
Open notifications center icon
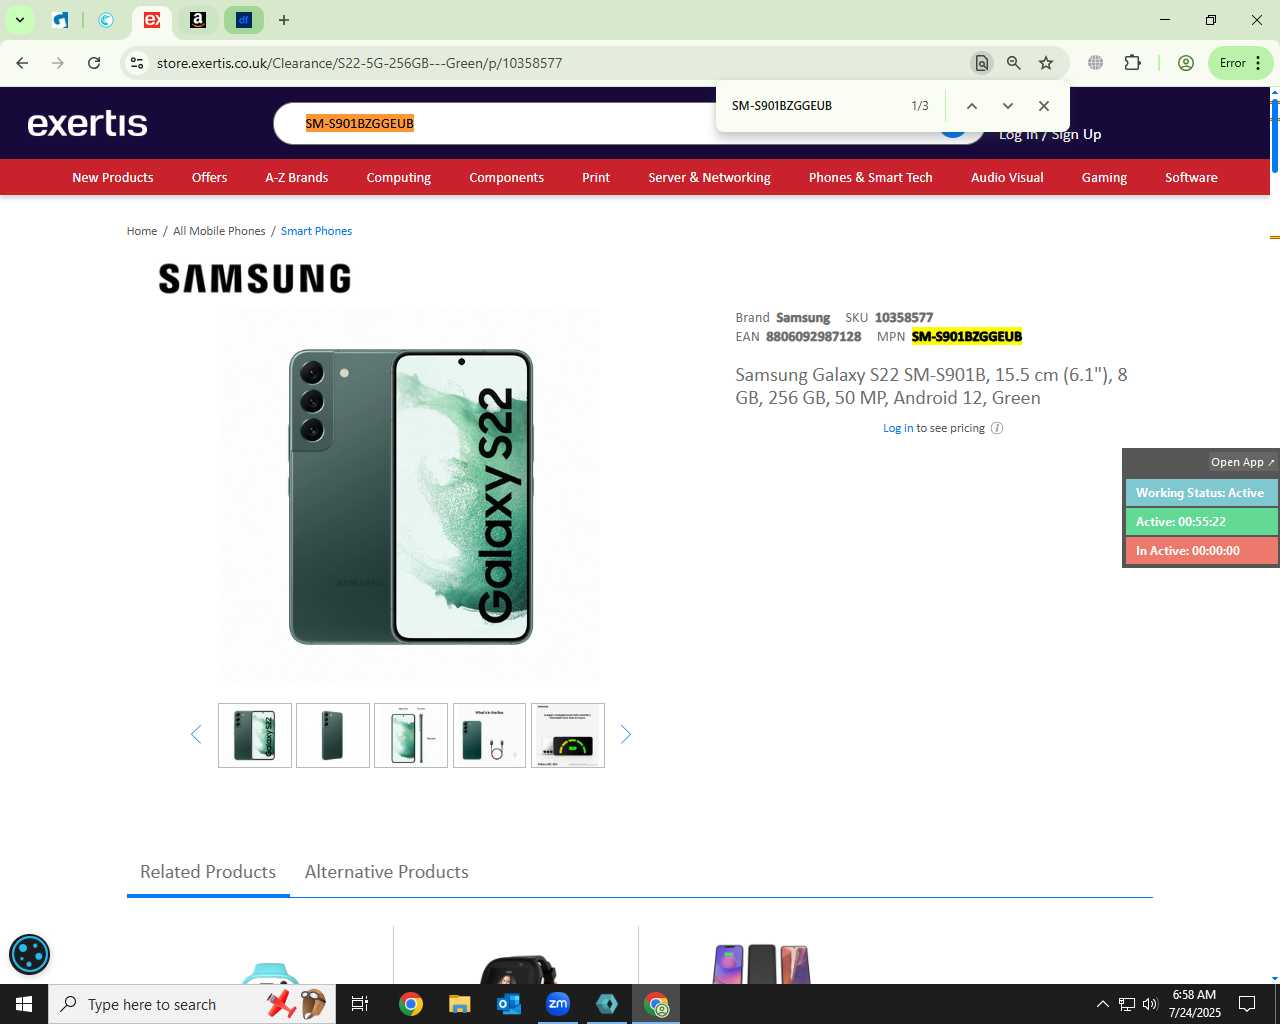1247,1004
